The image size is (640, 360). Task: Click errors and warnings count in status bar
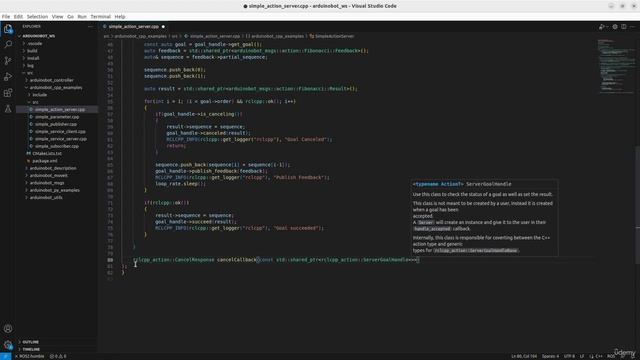click(x=58, y=356)
